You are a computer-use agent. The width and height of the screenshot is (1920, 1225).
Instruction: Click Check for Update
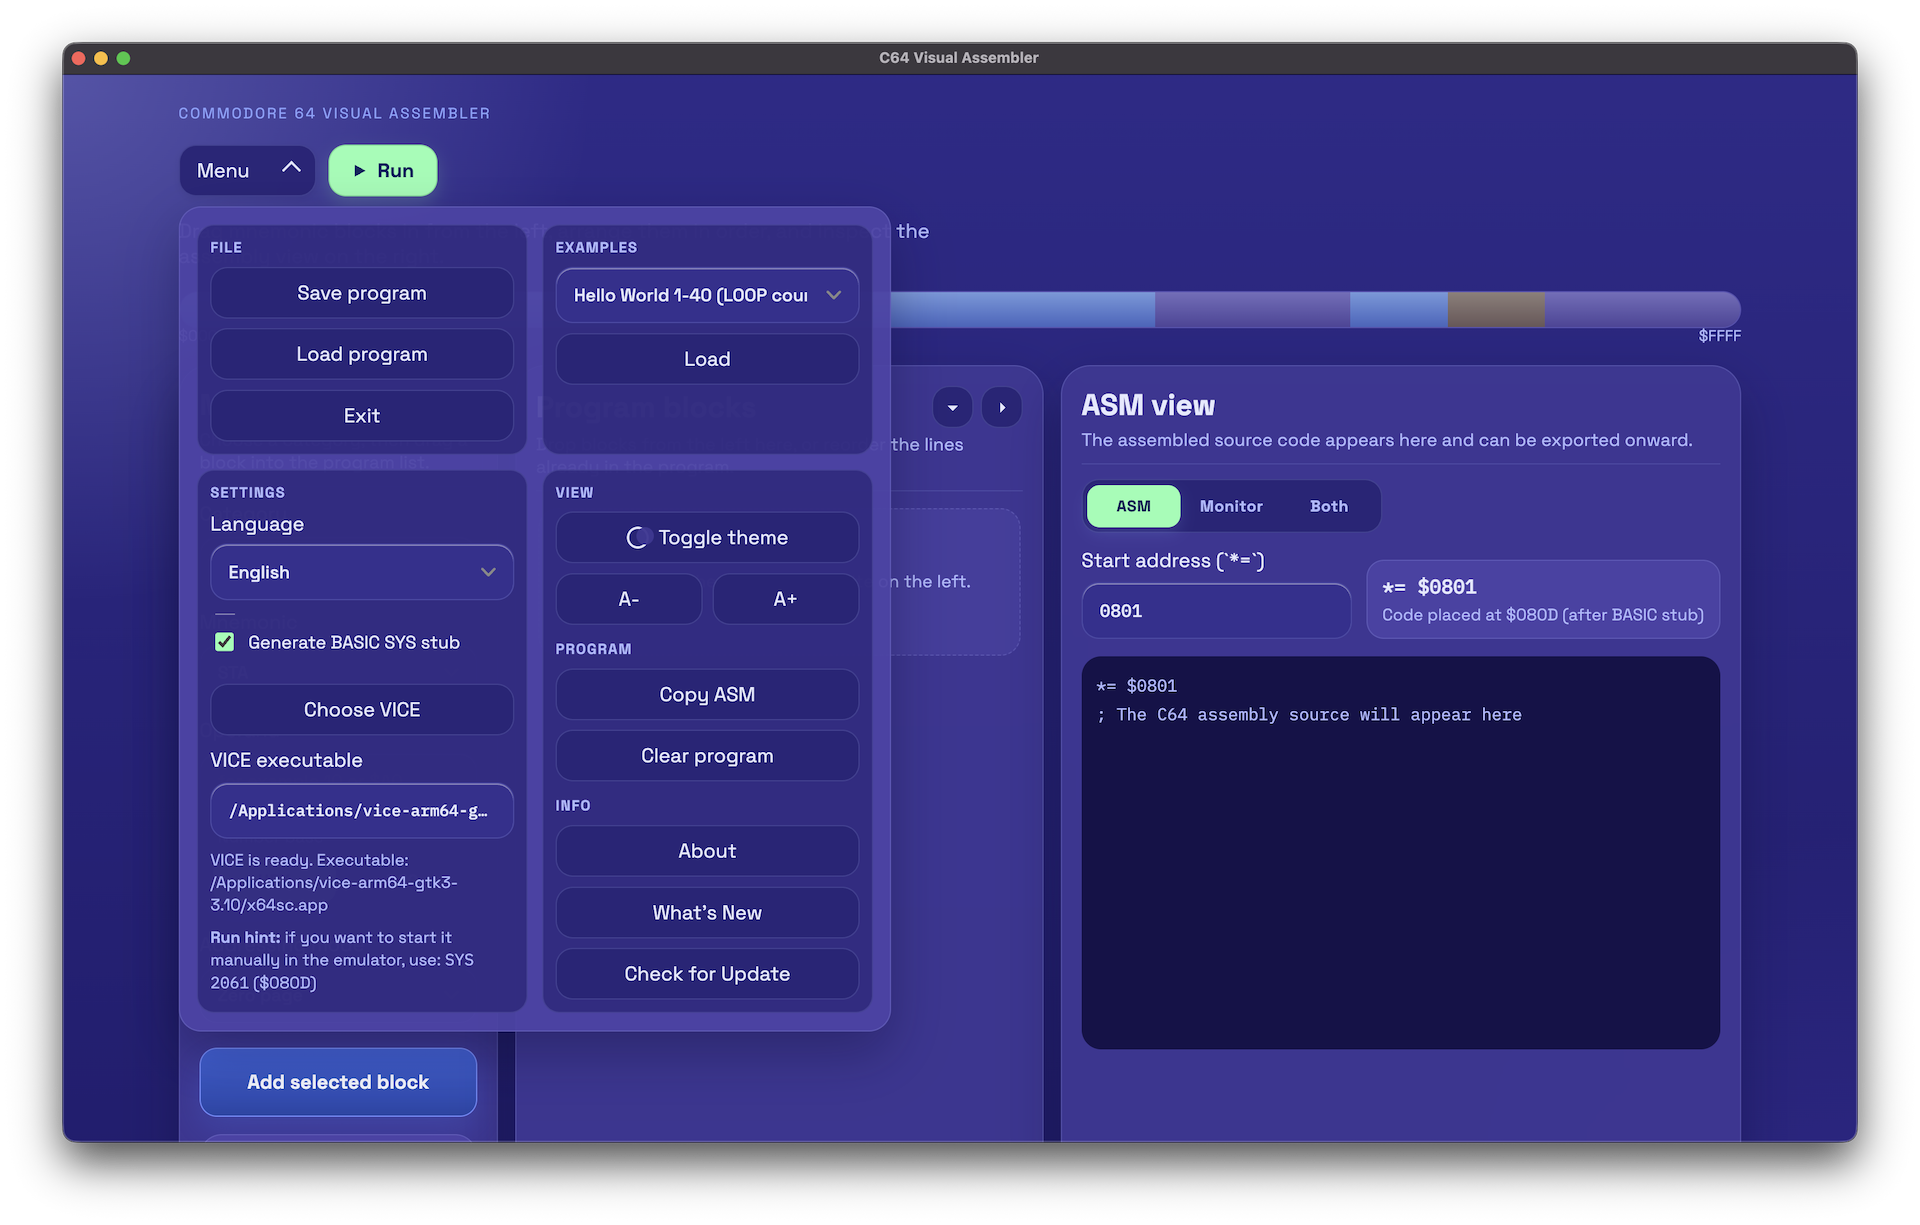click(707, 974)
